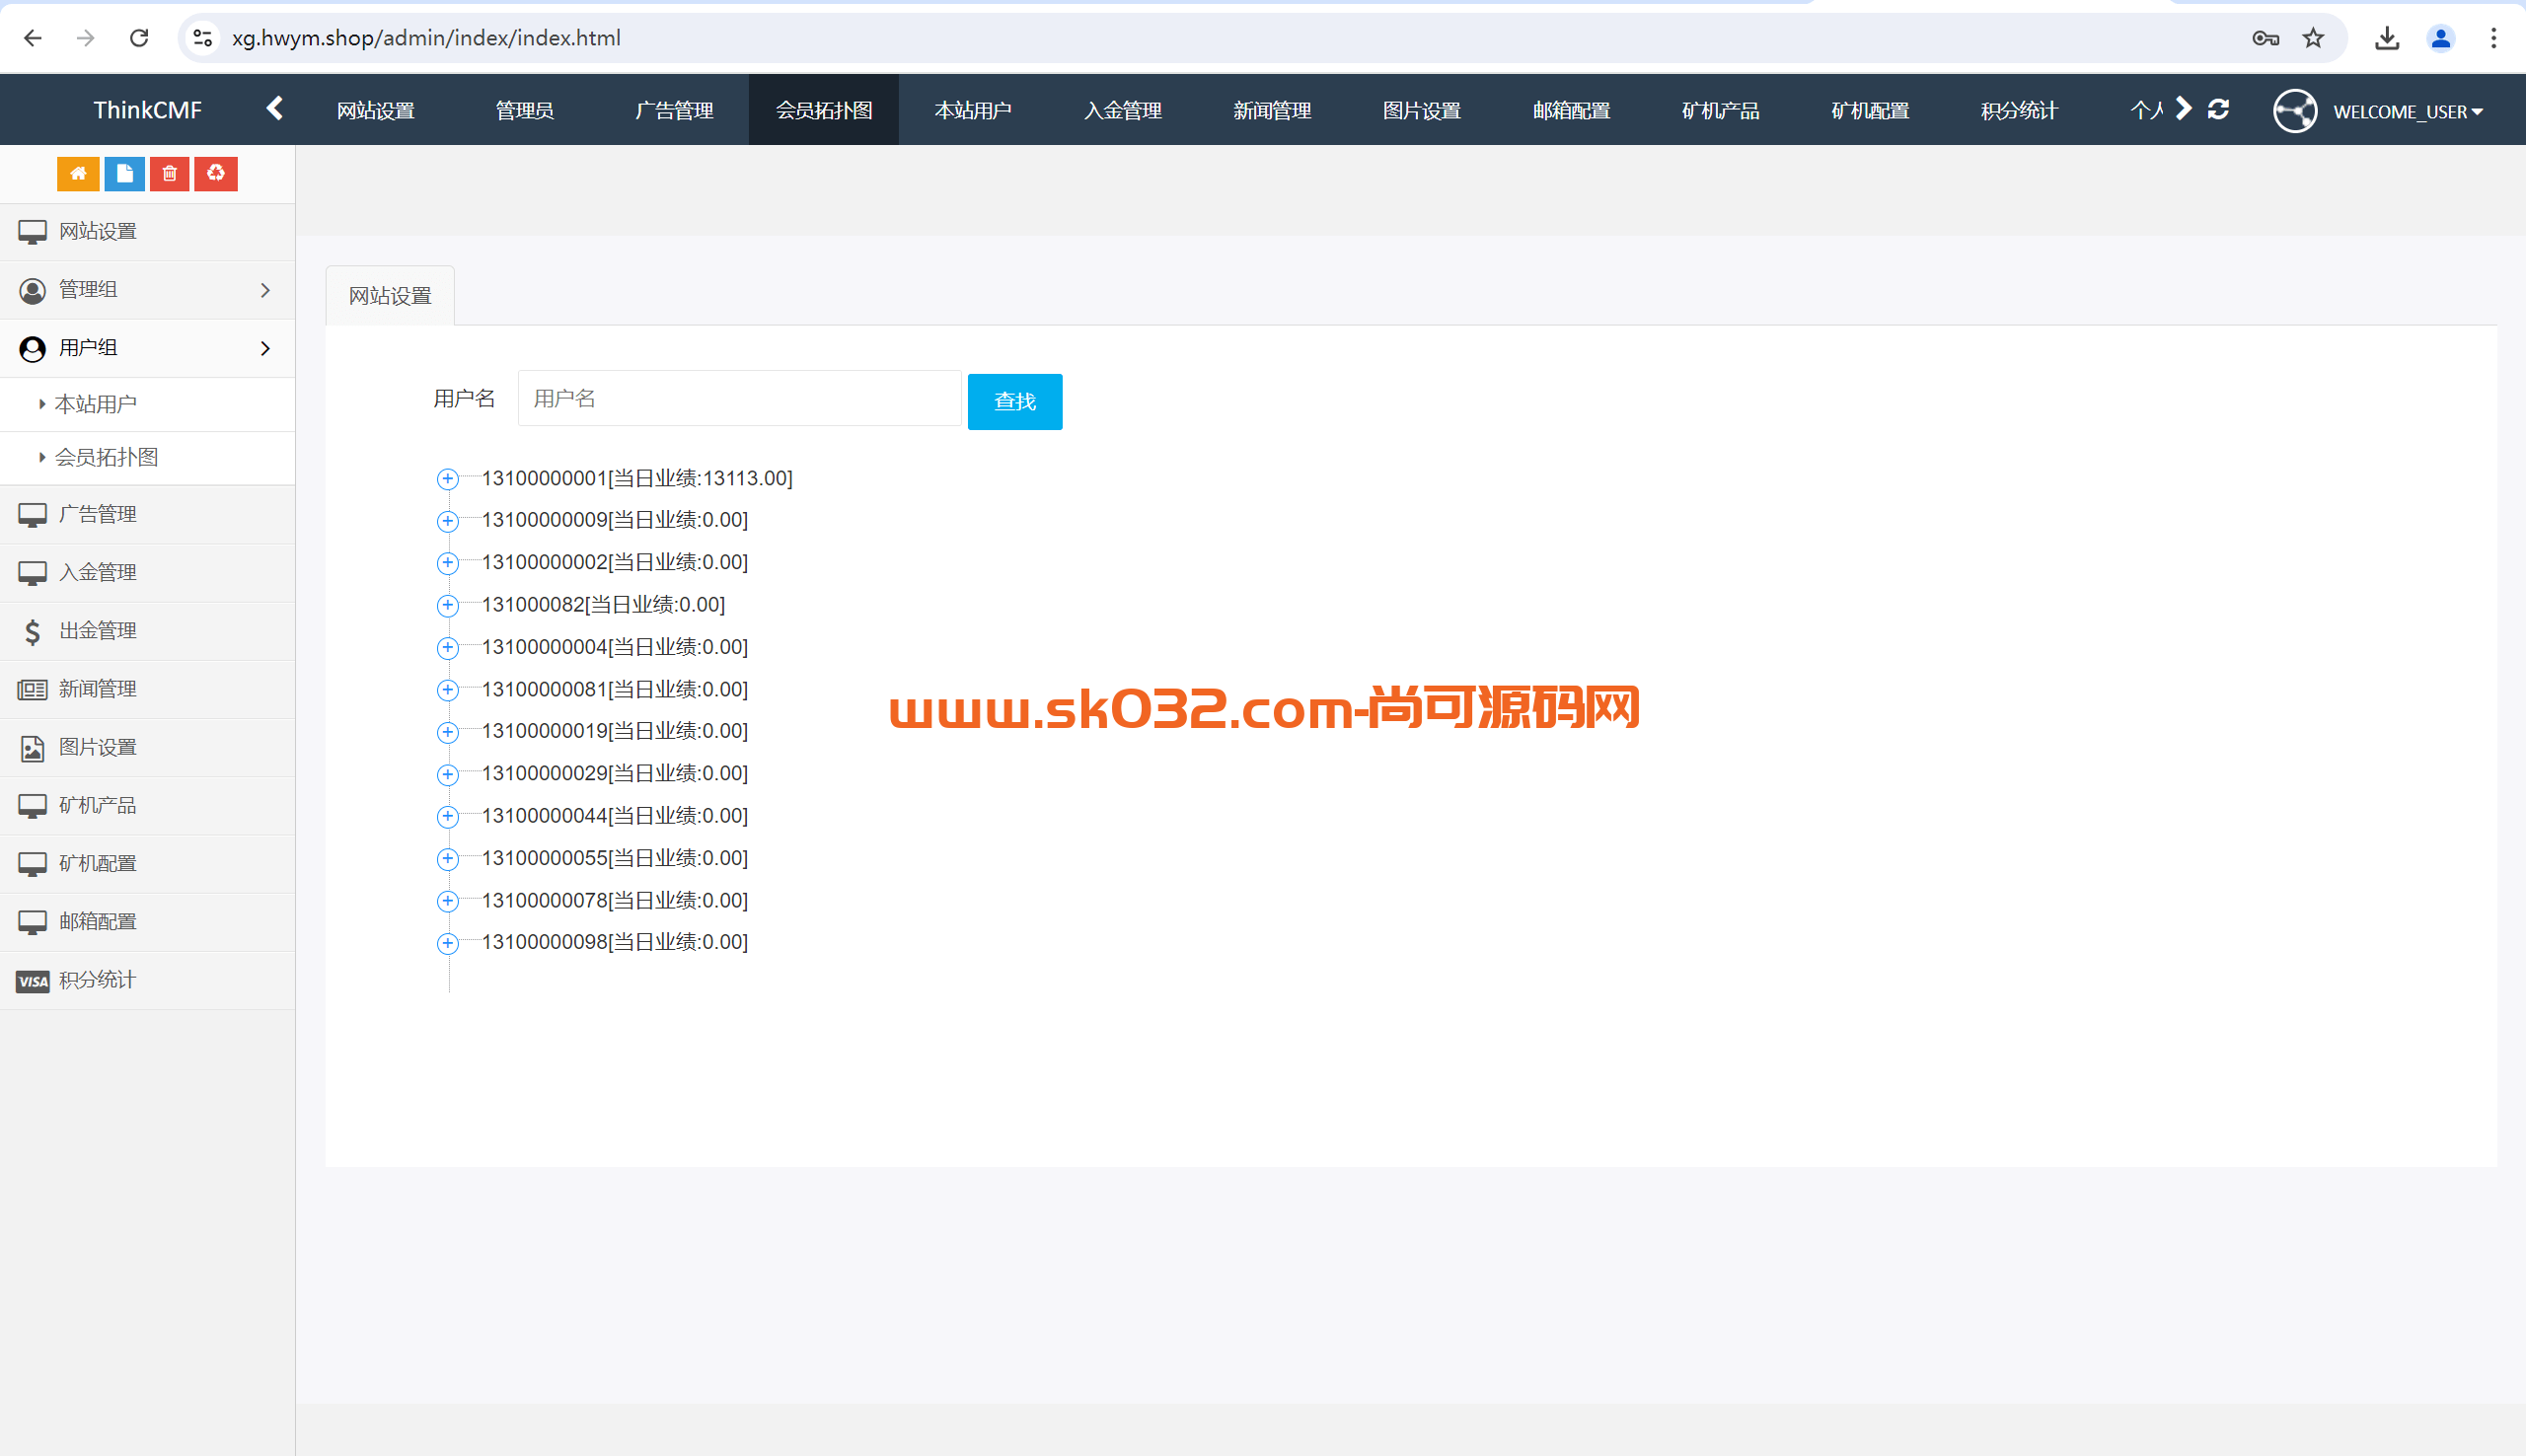Click the blue document icon button
This screenshot has width=2526, height=1456.
[124, 174]
